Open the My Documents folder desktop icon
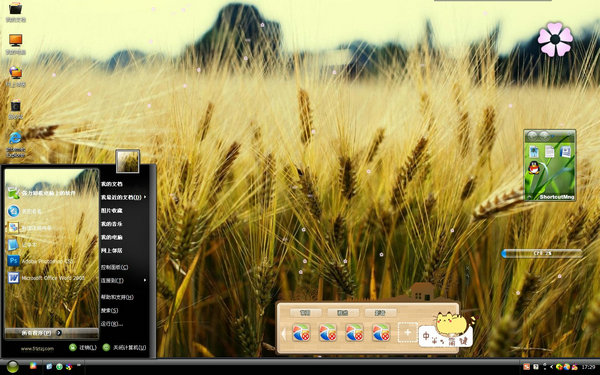600x375 pixels. pyautogui.click(x=16, y=12)
